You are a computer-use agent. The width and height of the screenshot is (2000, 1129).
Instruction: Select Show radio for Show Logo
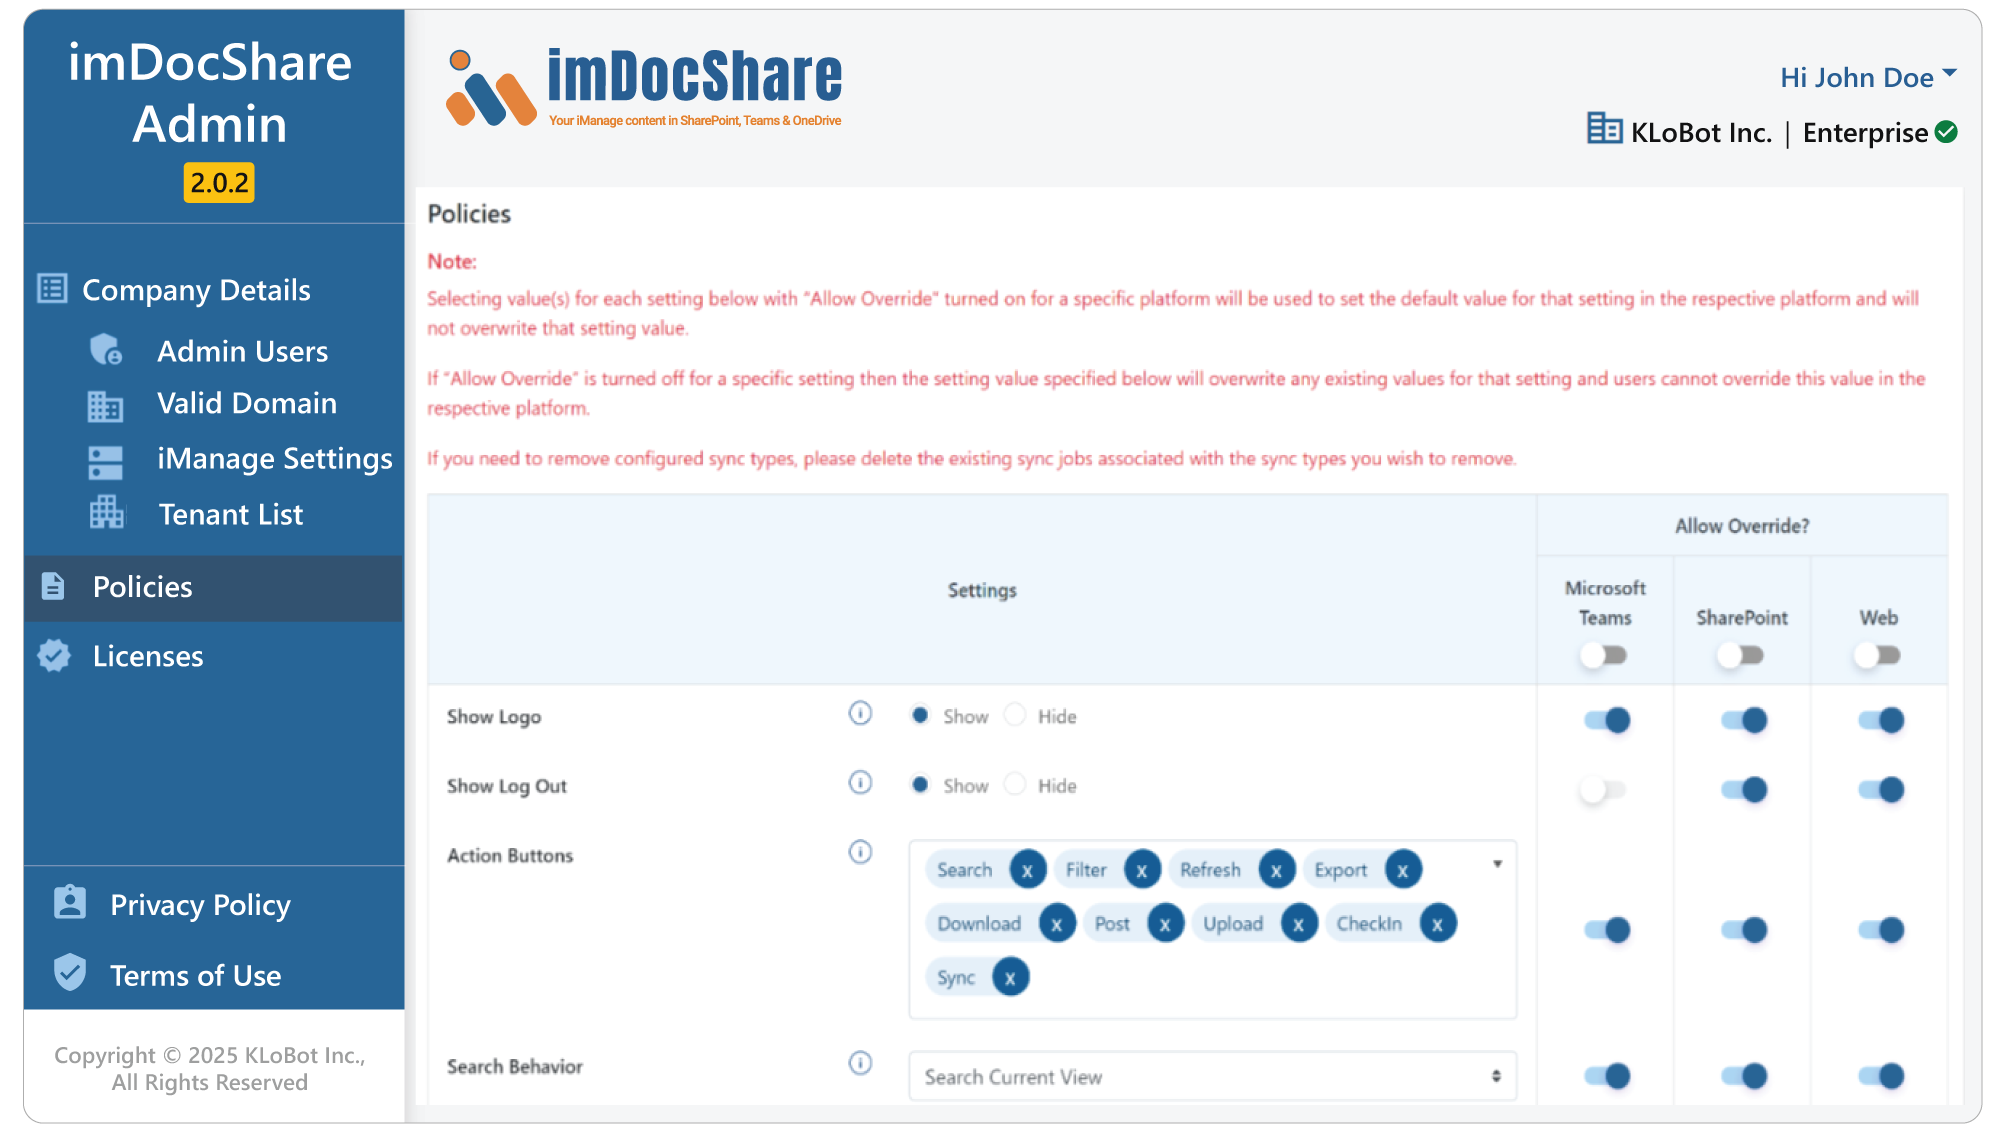(920, 715)
